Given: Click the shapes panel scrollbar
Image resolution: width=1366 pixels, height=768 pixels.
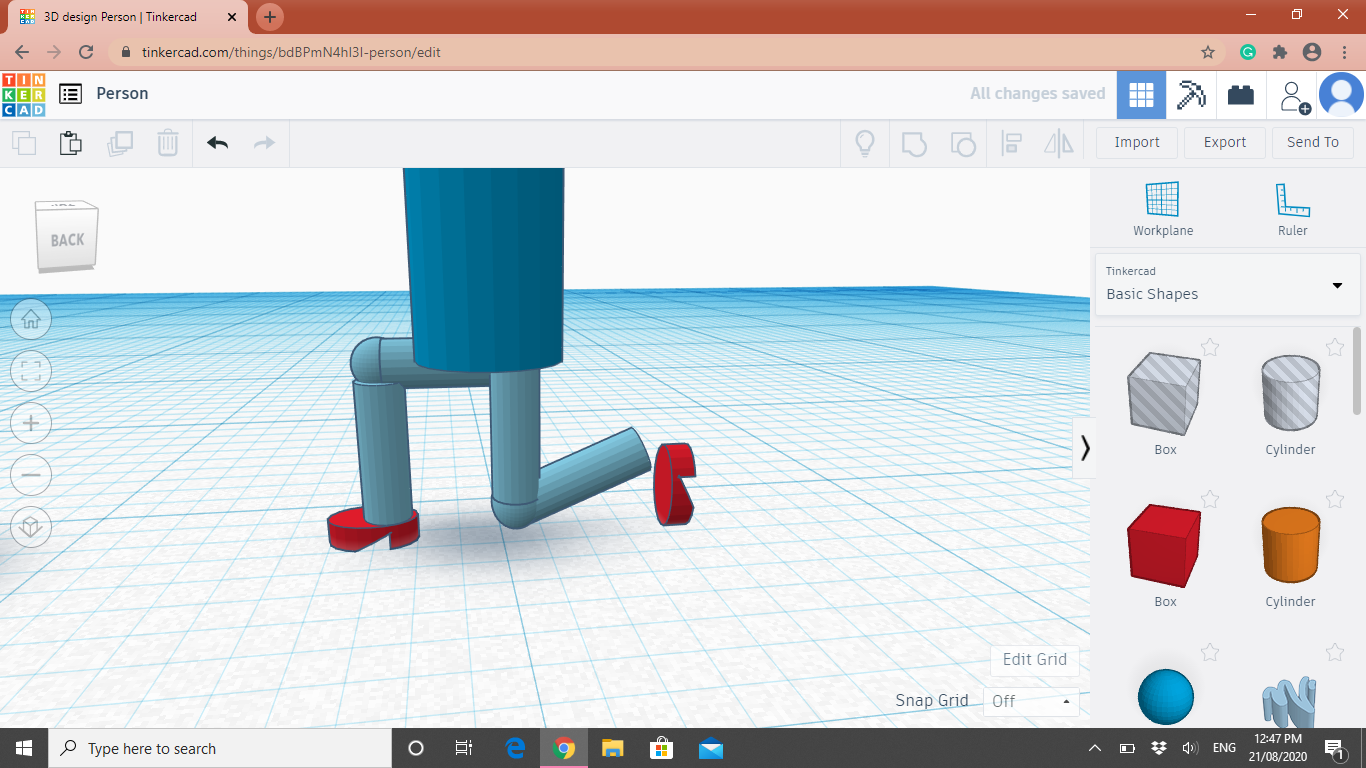Looking at the screenshot, I should pos(1357,370).
